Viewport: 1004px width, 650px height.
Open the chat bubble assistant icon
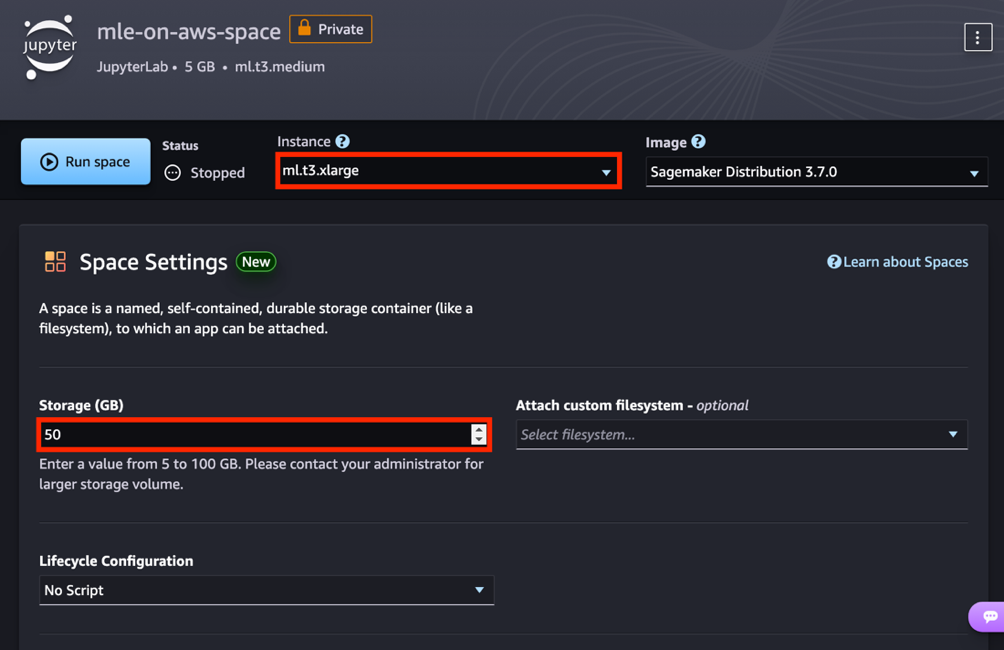[x=989, y=617]
